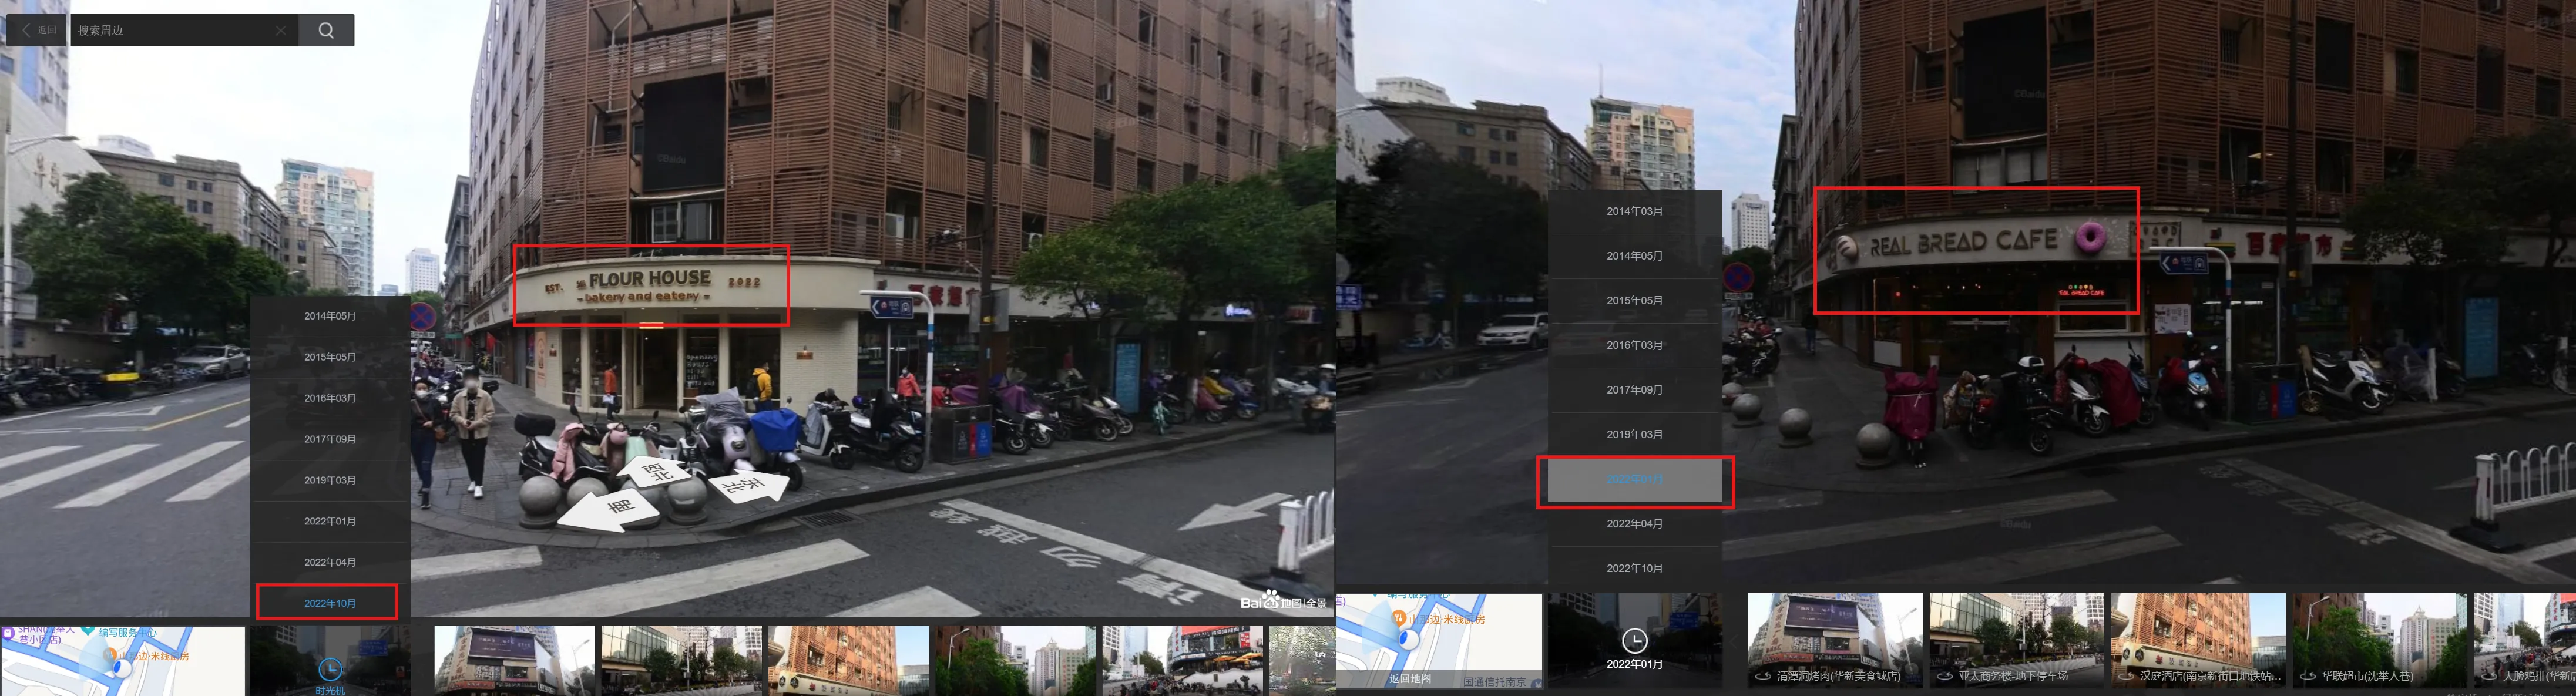Click the magnifier search button
This screenshot has height=696, width=2576.
pyautogui.click(x=326, y=30)
